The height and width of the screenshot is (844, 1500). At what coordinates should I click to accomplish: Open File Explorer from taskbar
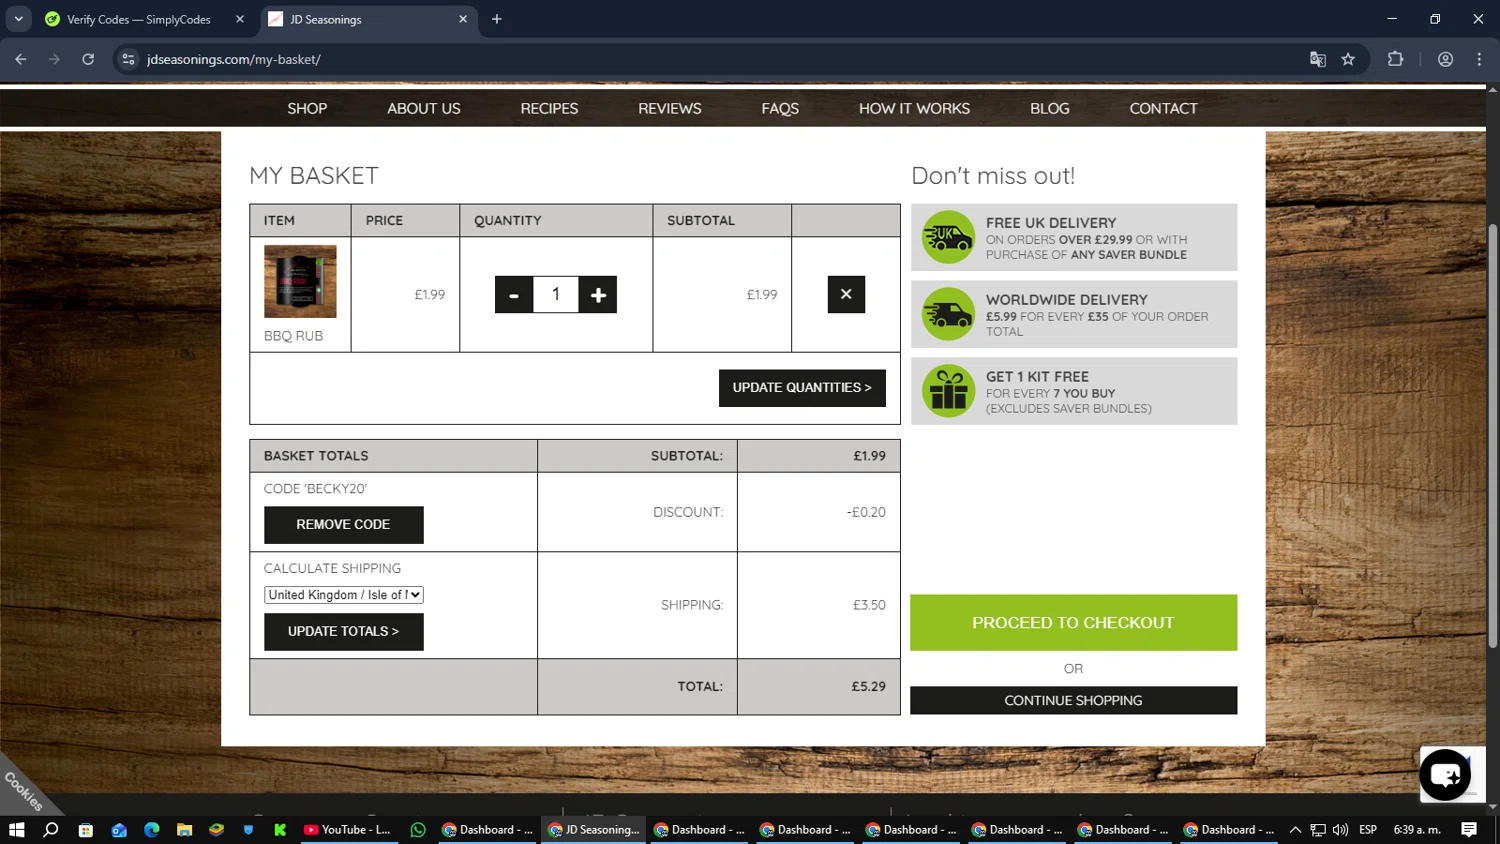(x=184, y=830)
